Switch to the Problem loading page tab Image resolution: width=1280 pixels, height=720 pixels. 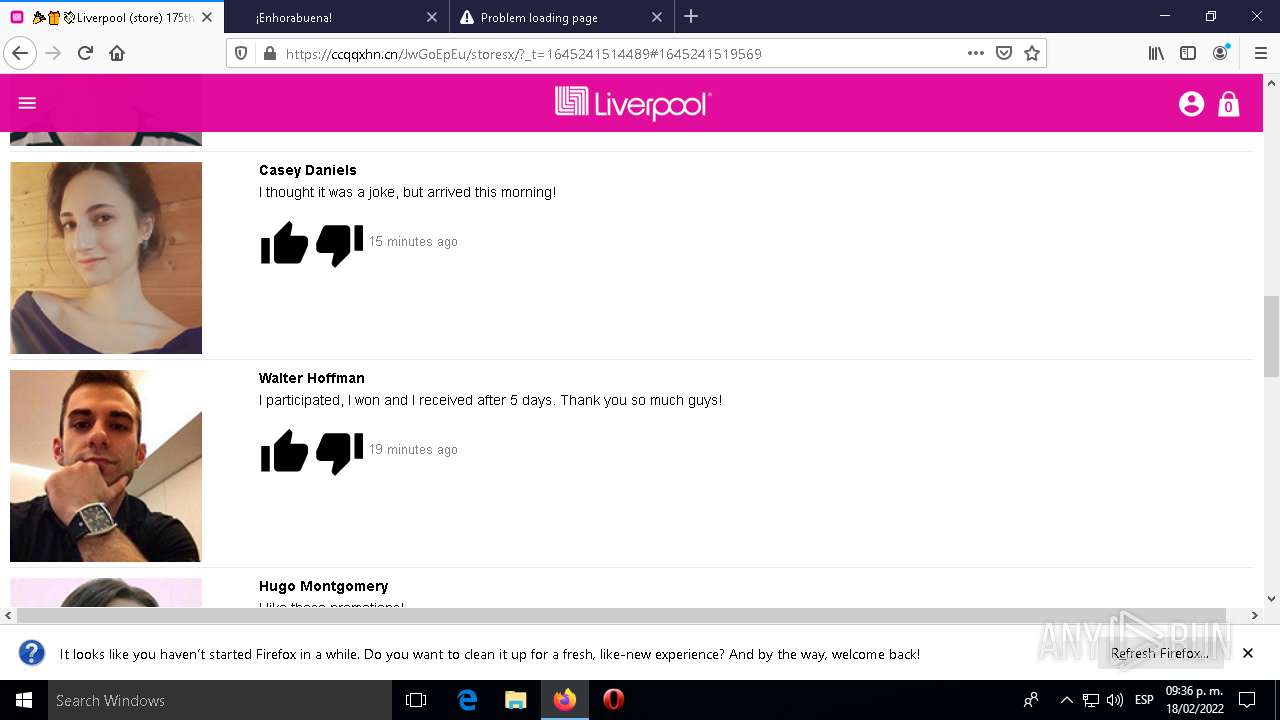click(560, 17)
